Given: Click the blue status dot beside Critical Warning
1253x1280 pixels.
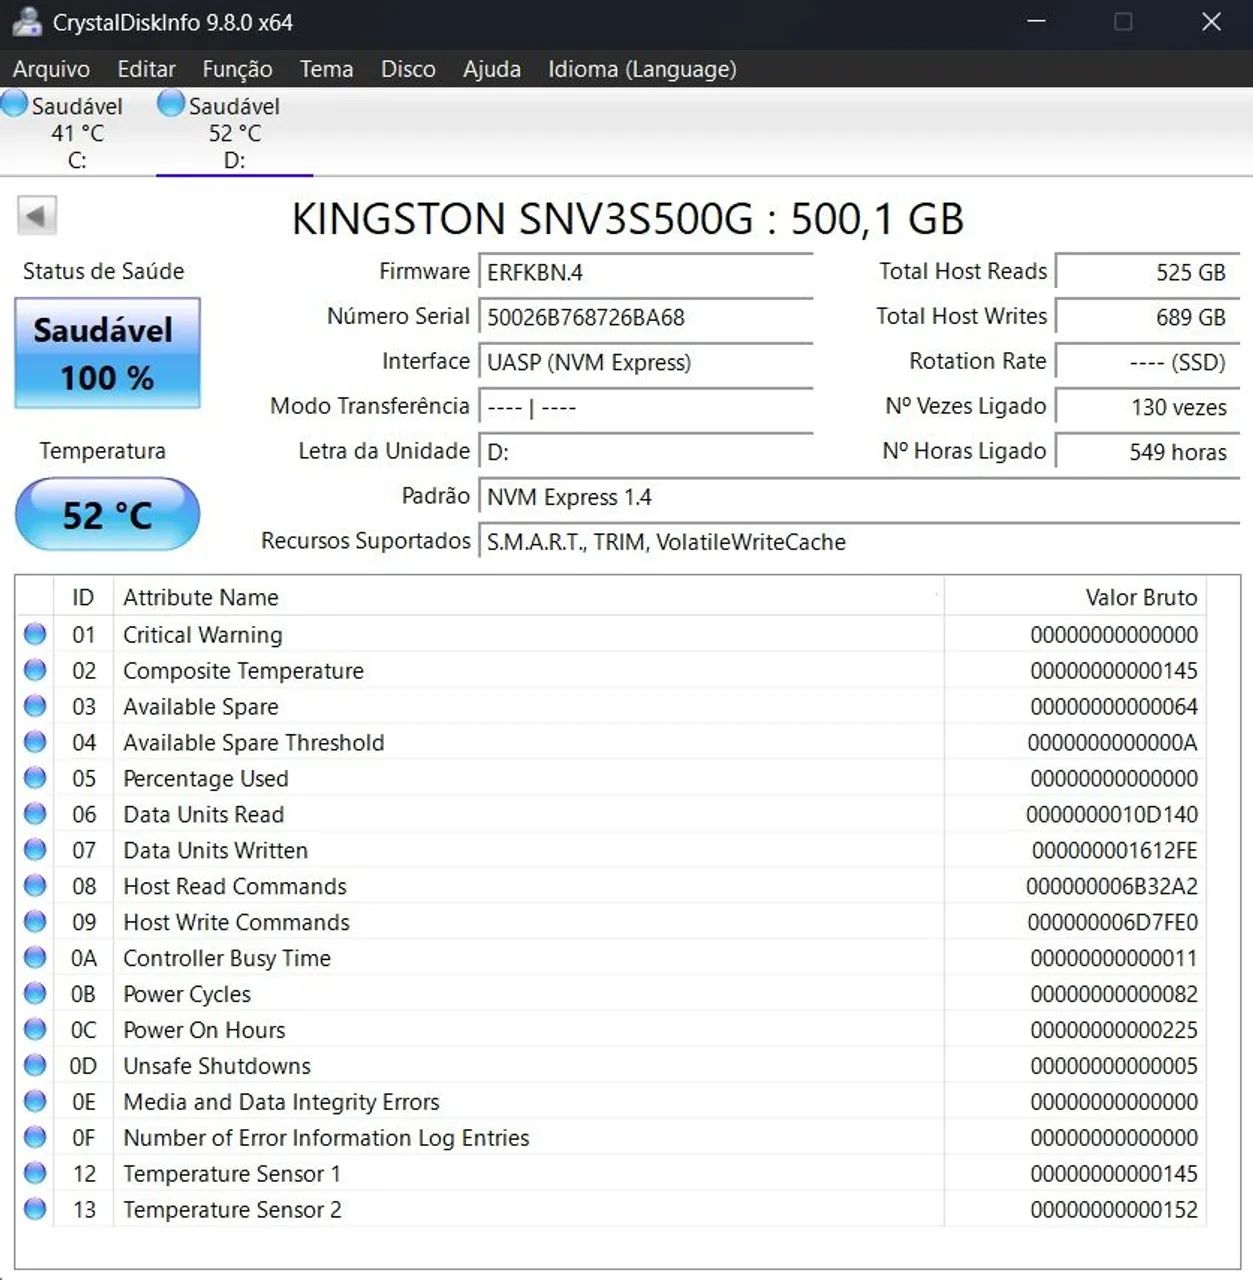Looking at the screenshot, I should click(34, 632).
